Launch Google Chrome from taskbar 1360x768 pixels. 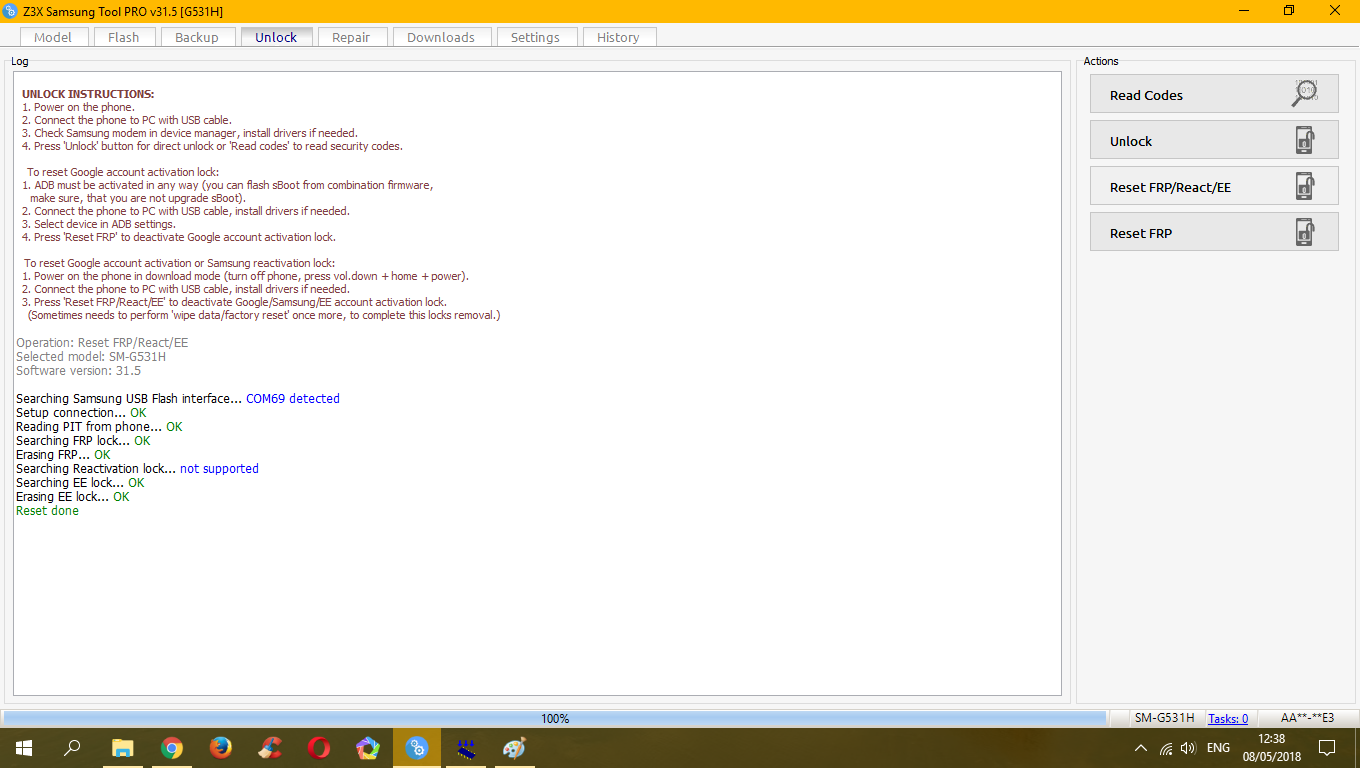click(172, 747)
